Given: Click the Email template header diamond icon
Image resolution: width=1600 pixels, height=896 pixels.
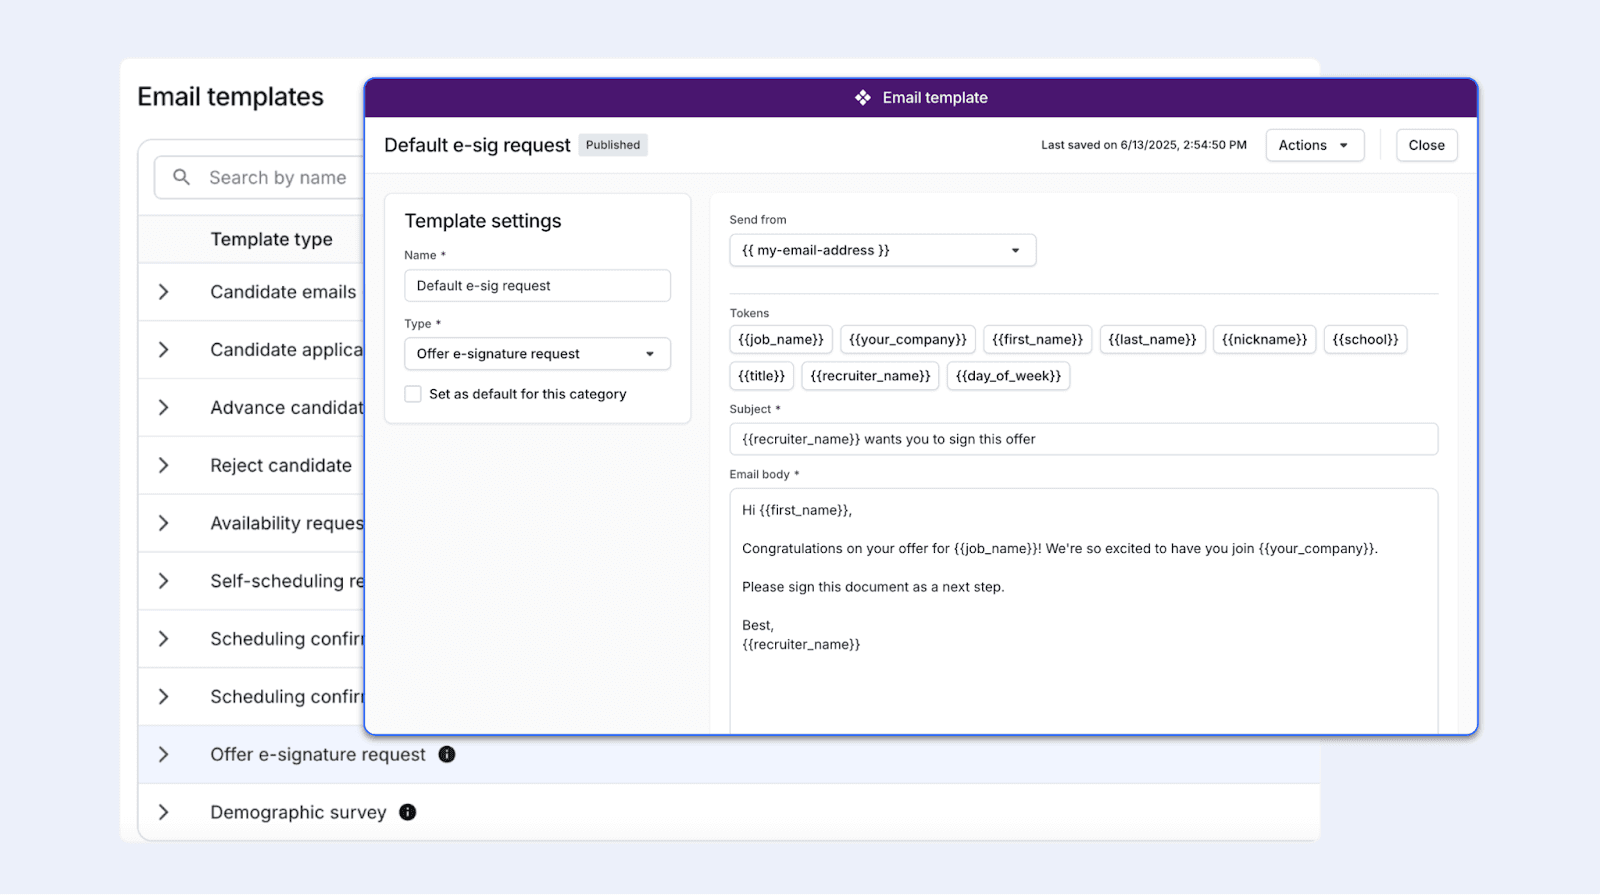Looking at the screenshot, I should (863, 98).
